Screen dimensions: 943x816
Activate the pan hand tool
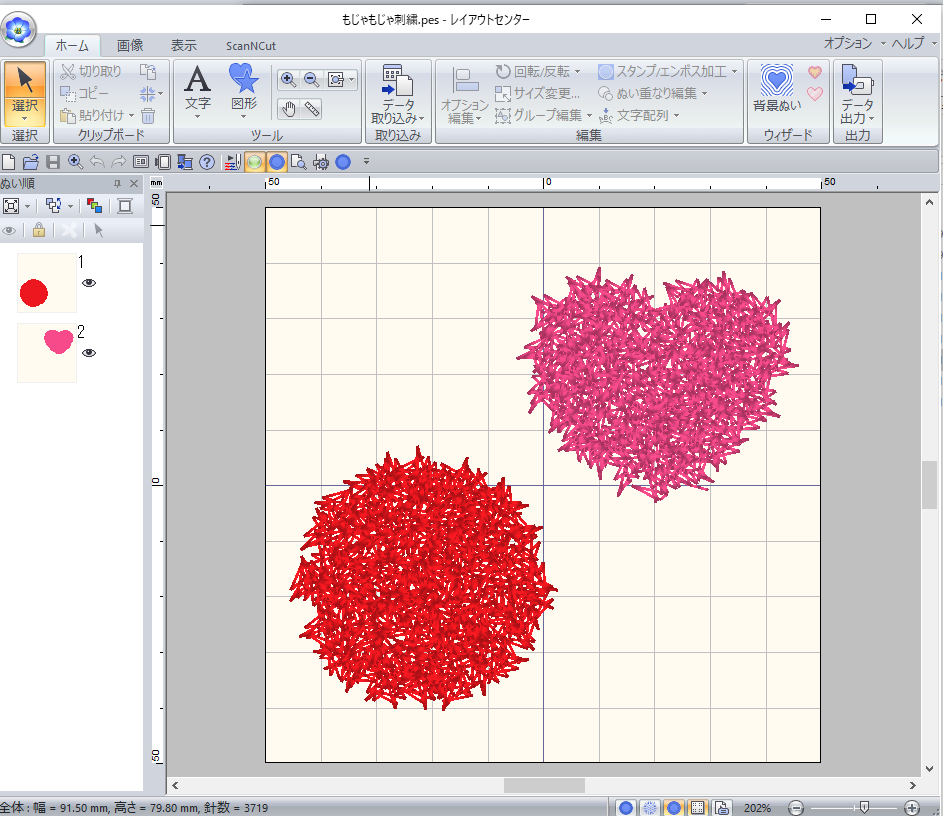pos(288,108)
